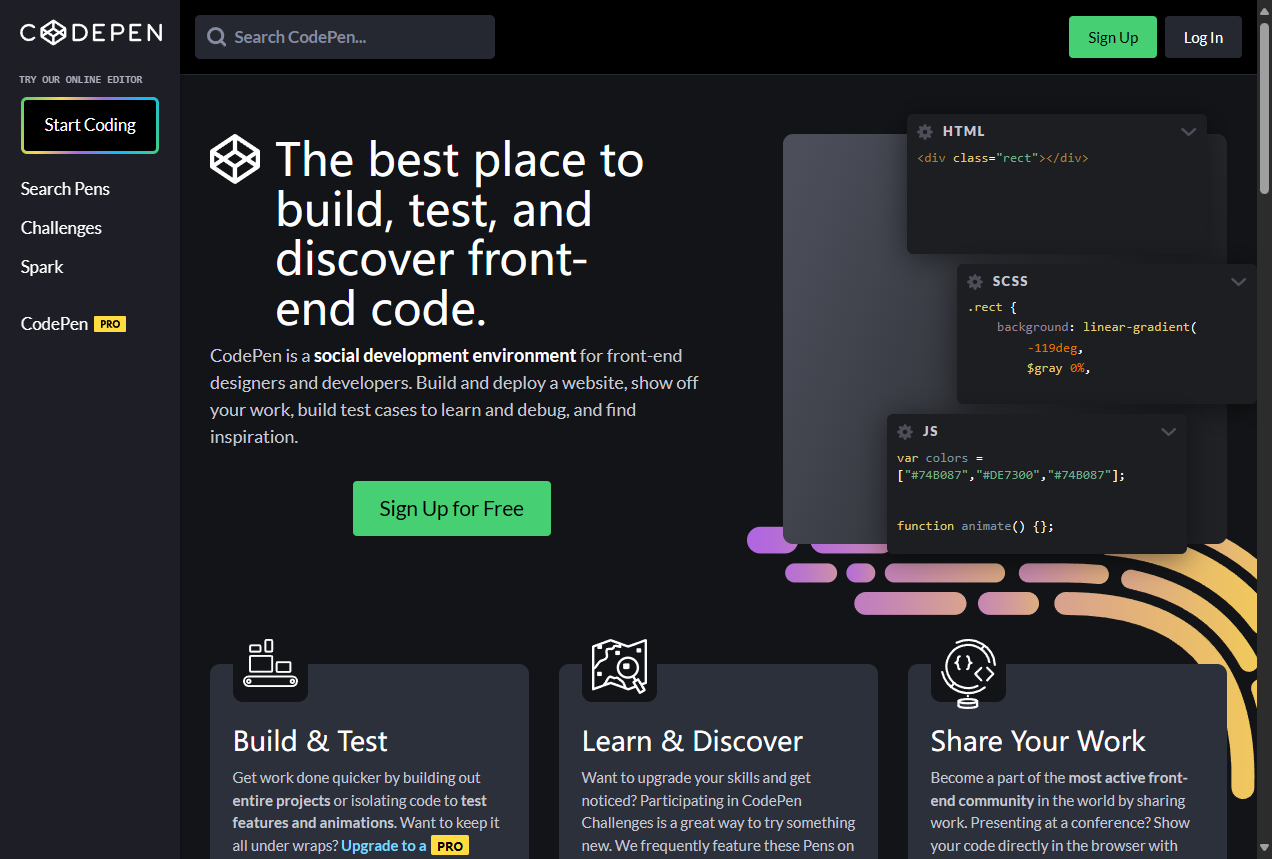1272x859 pixels.
Task: Click the globe icon above Share Your Work
Action: [968, 668]
